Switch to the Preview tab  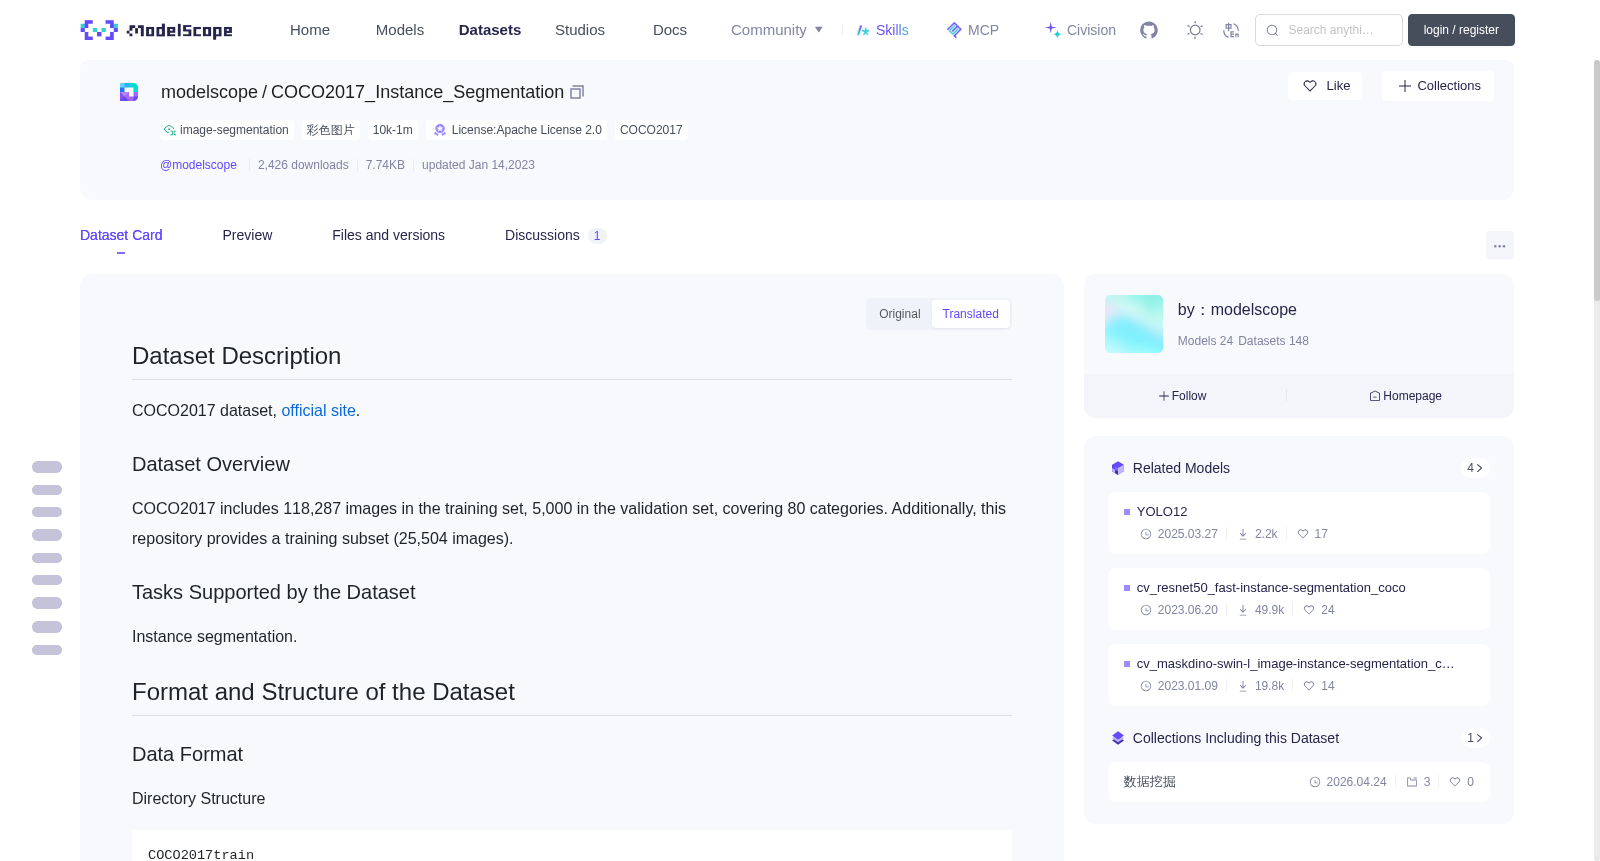247,235
